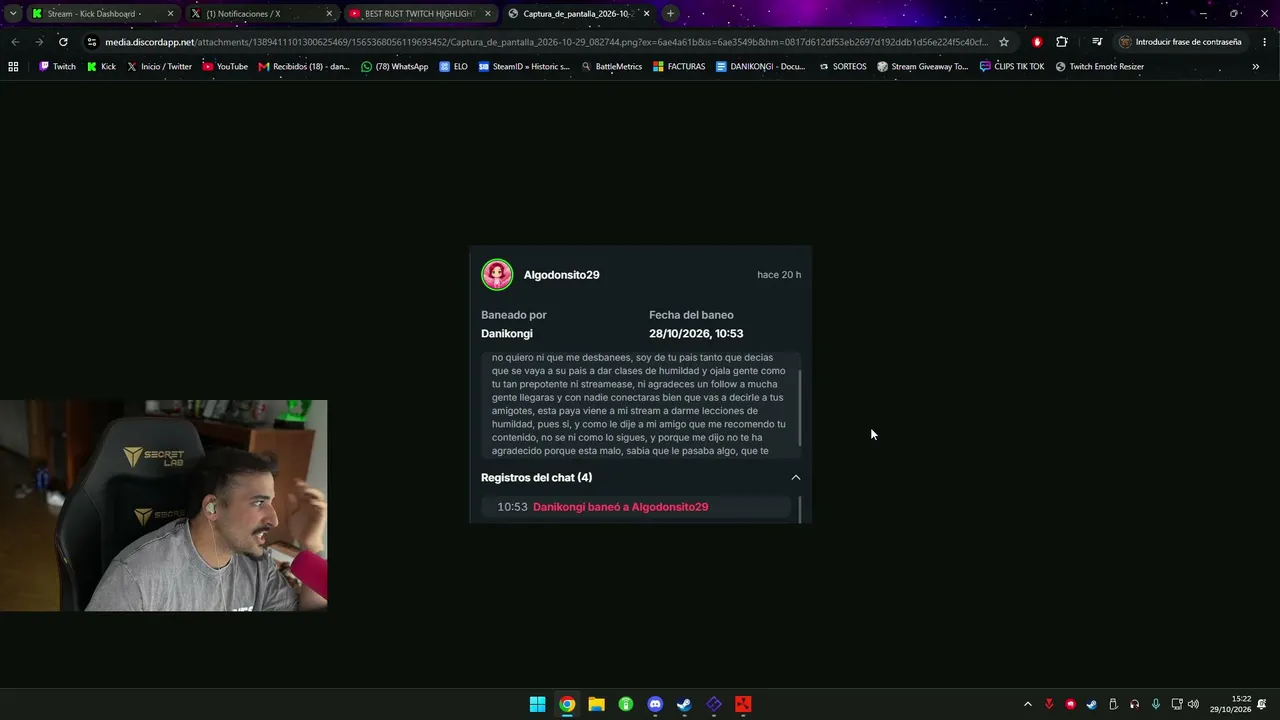
Task: Open the green app icon in taskbar
Action: pyautogui.click(x=626, y=704)
